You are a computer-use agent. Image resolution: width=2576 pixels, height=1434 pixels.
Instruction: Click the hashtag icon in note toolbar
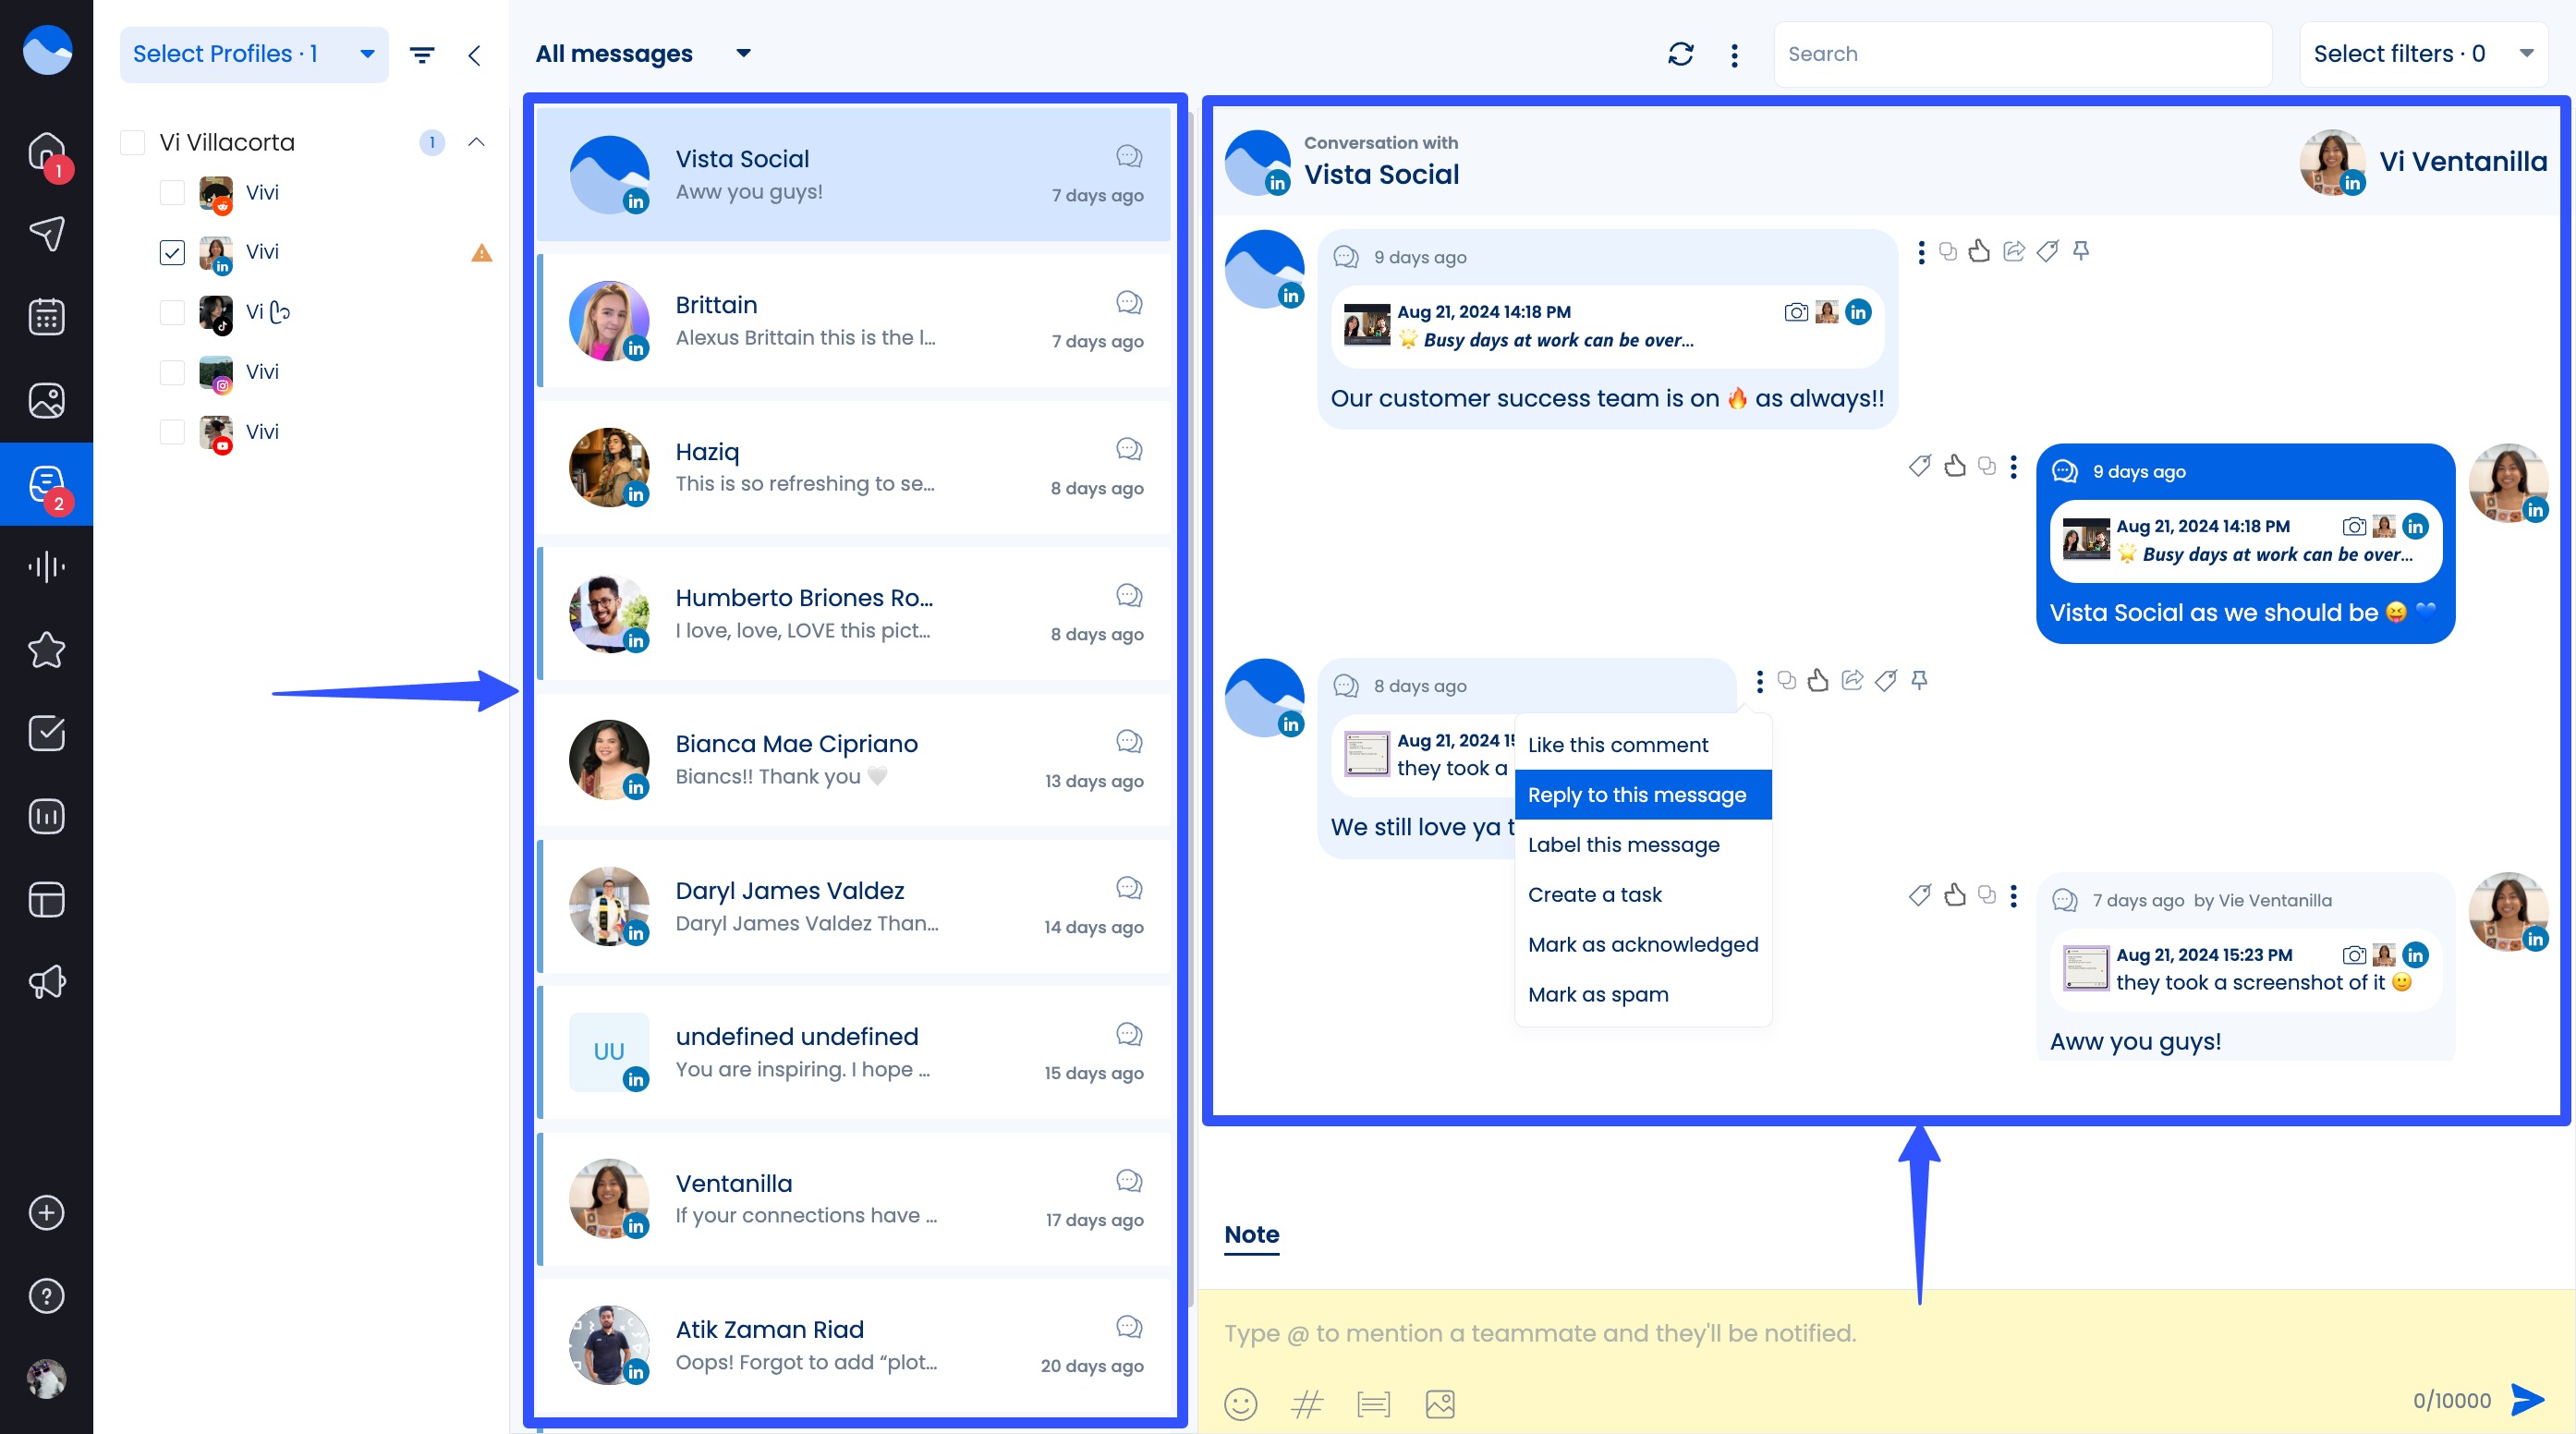pyautogui.click(x=1306, y=1404)
